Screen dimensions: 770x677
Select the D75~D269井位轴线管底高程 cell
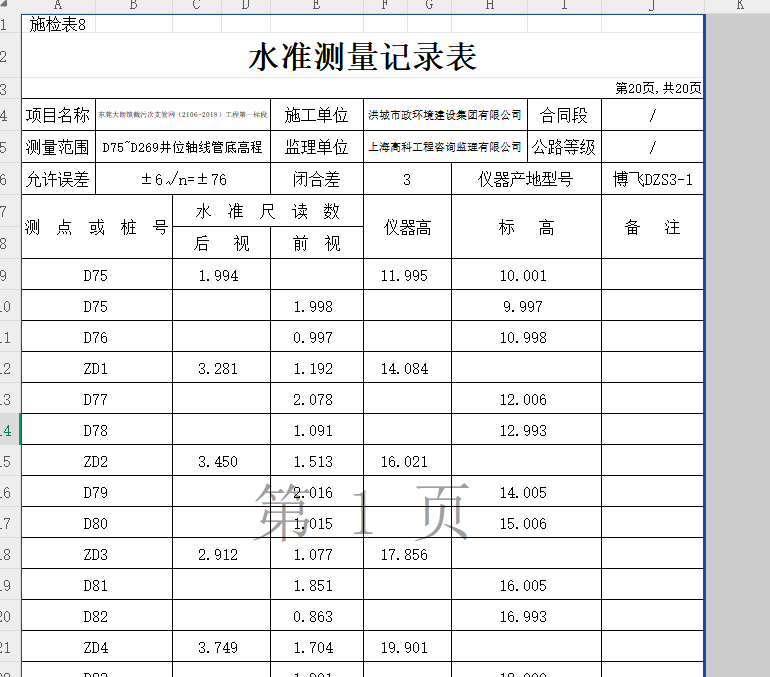(182, 148)
